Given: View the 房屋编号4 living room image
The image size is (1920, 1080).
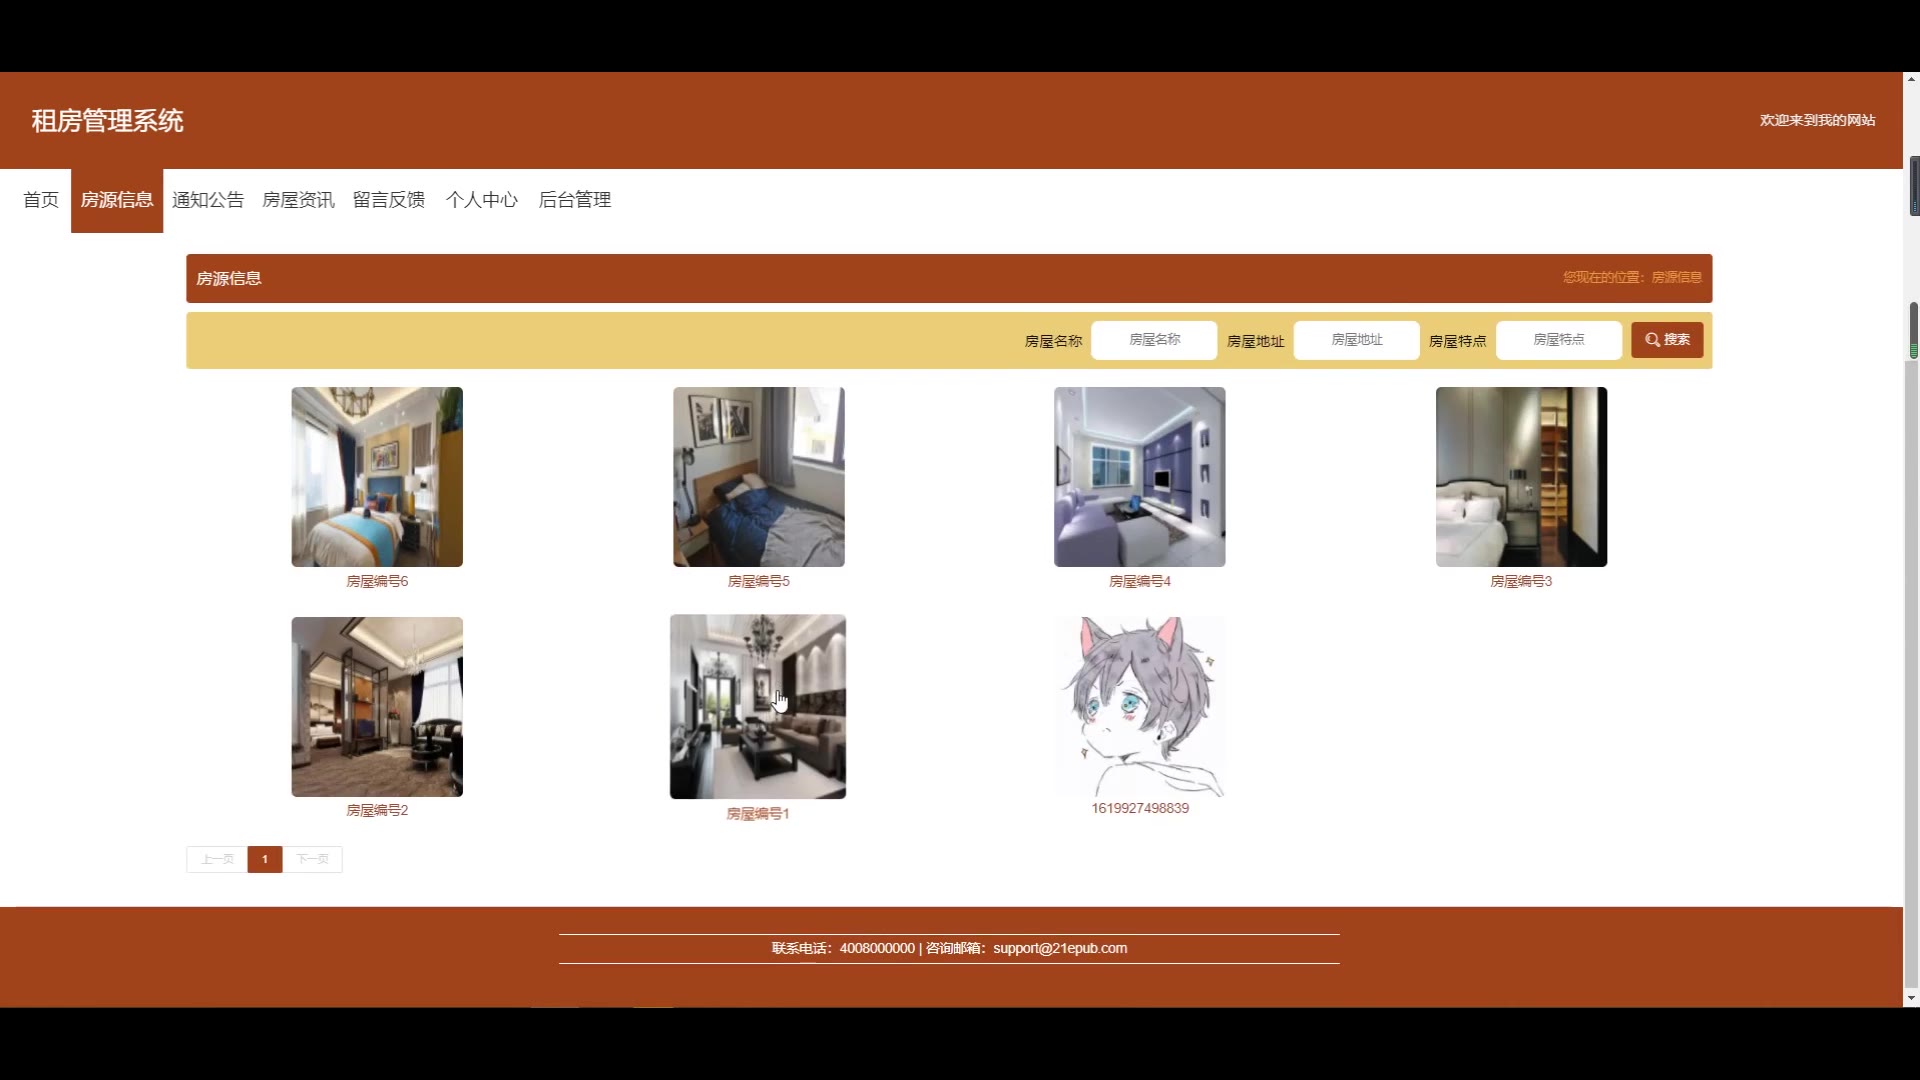Looking at the screenshot, I should pyautogui.click(x=1139, y=477).
